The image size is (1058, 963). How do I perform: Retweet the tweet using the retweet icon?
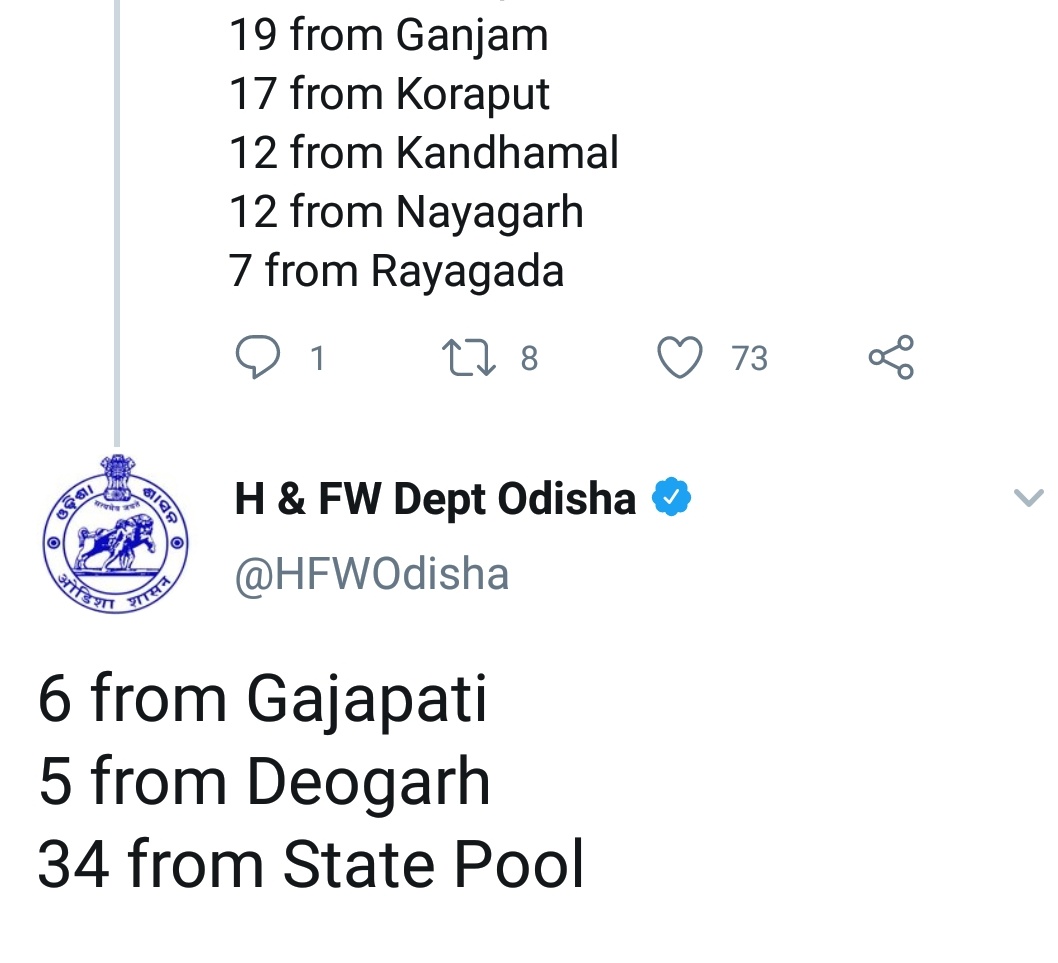point(471,358)
